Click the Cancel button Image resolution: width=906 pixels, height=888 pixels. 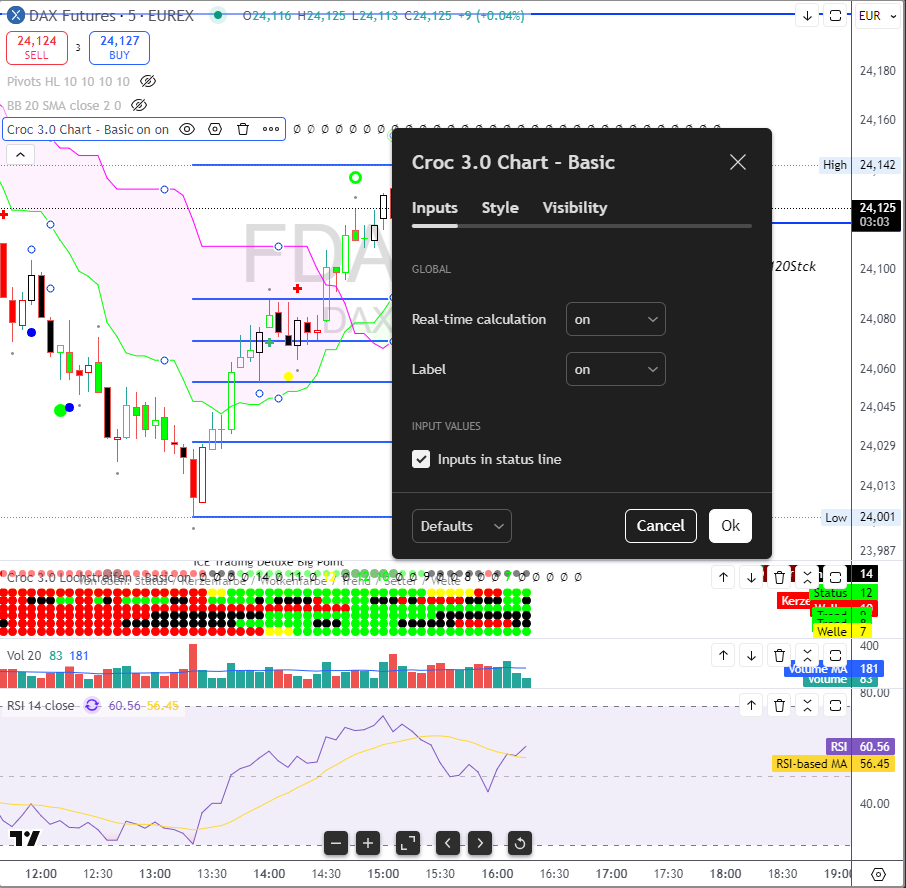(660, 526)
